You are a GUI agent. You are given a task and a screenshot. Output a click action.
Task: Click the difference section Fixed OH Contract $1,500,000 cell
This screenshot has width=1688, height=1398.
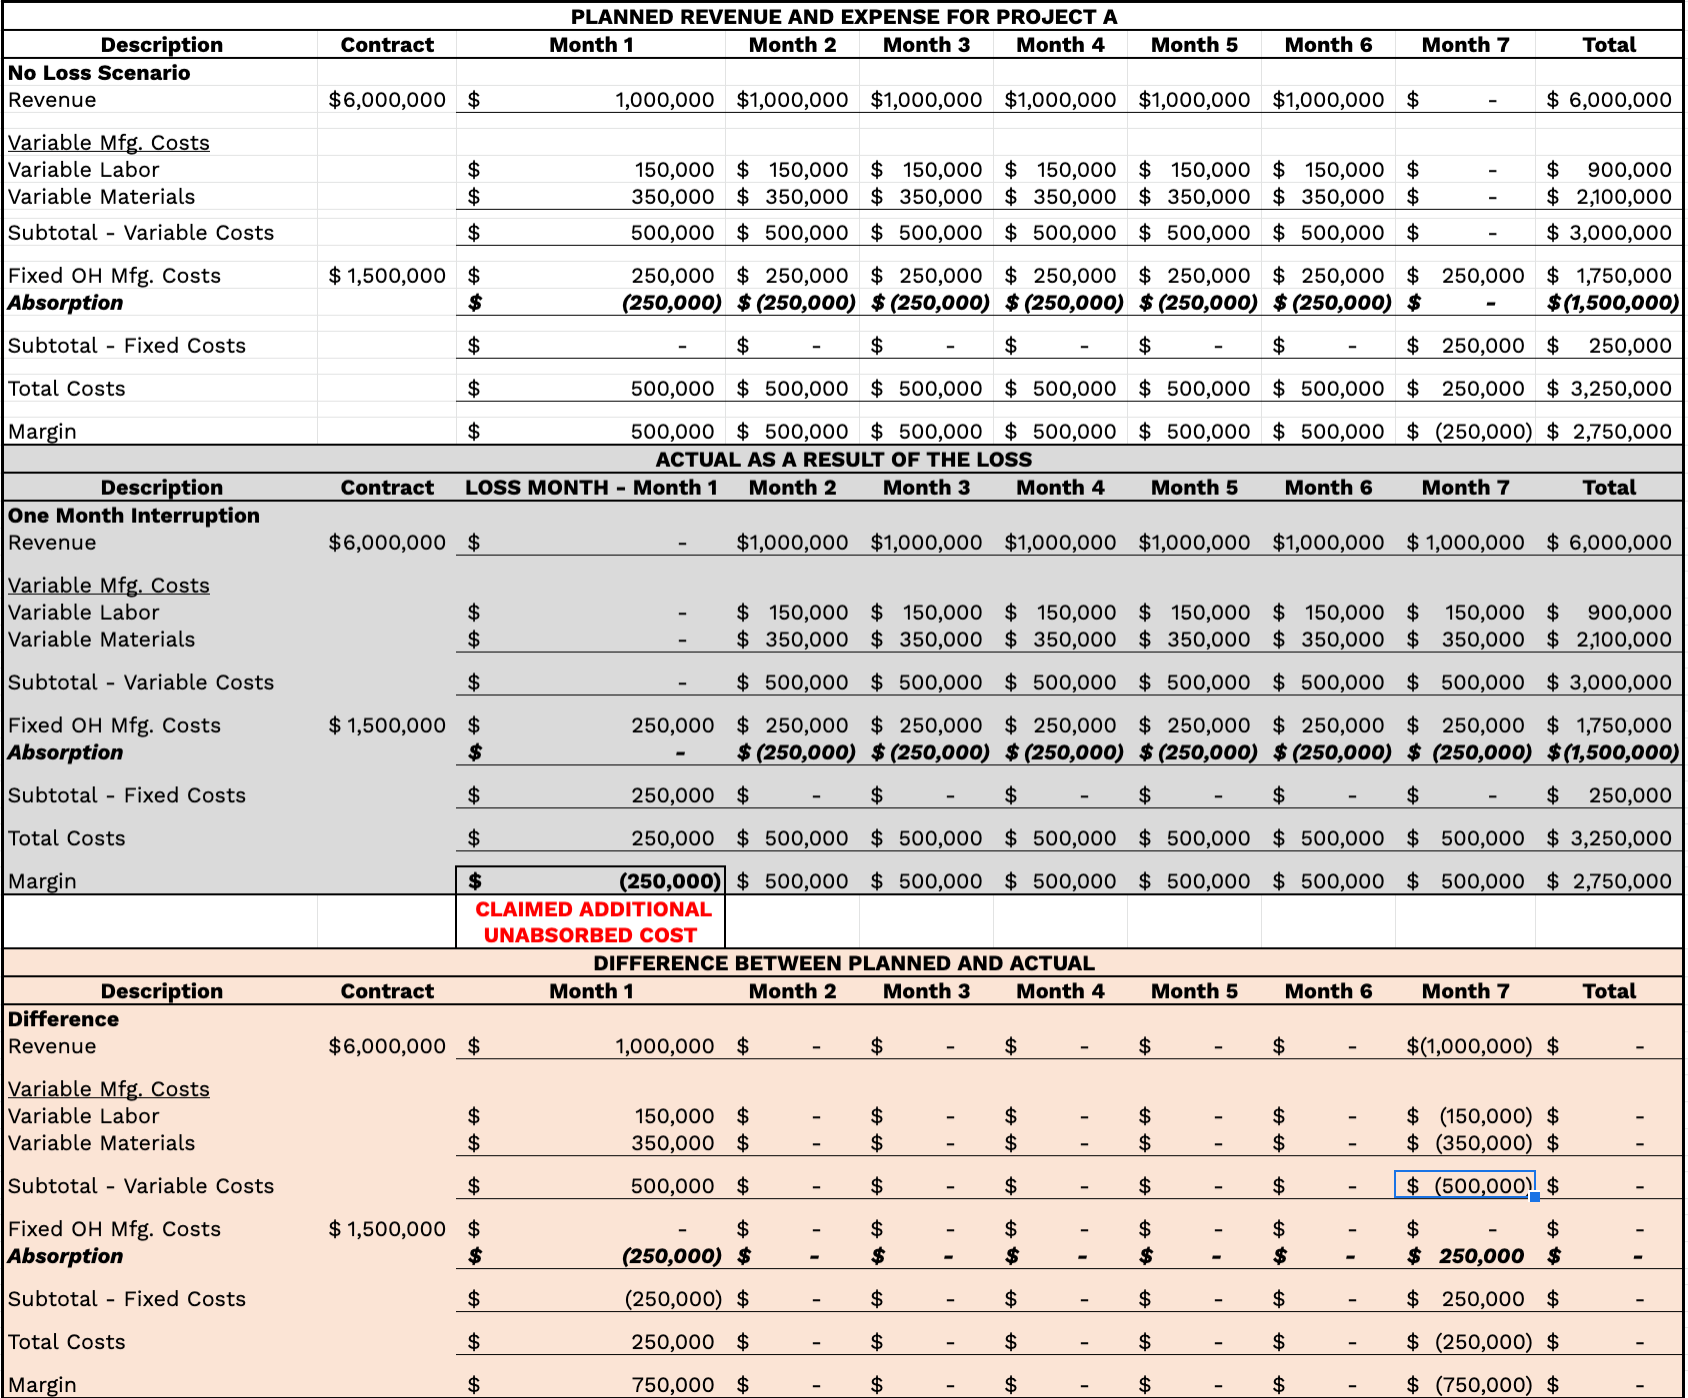point(387,1230)
